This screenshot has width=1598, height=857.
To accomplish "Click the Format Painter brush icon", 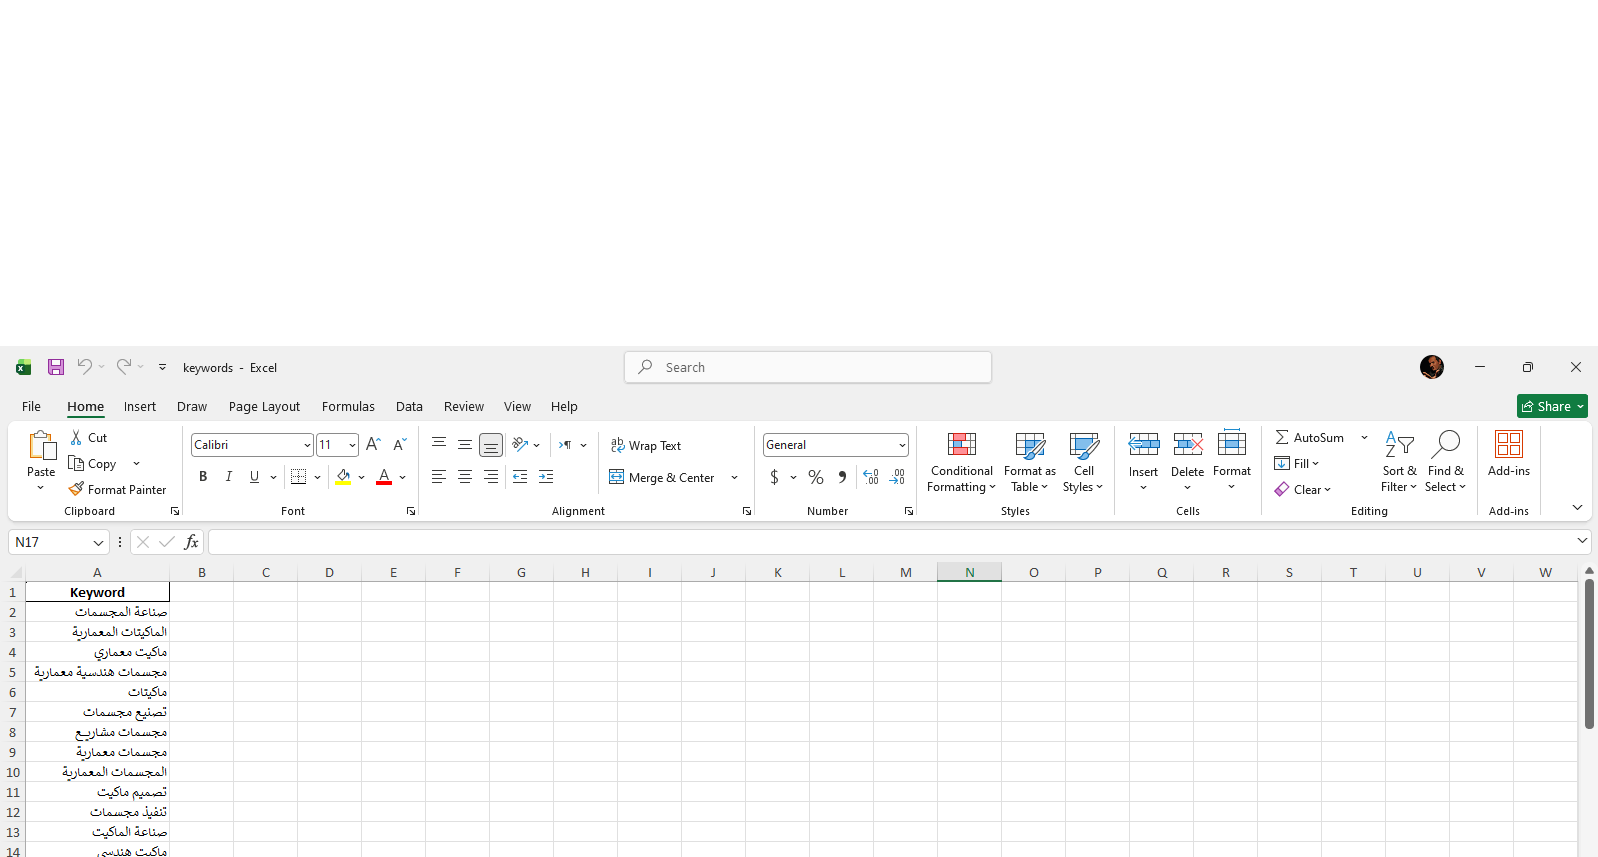I will [x=76, y=489].
